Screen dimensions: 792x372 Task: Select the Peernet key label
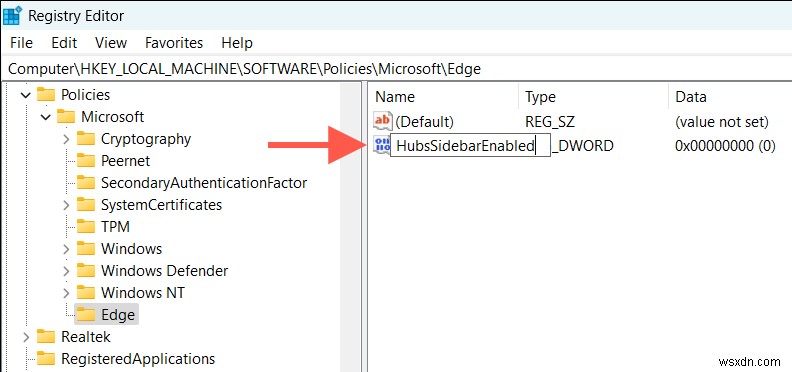pyautogui.click(x=125, y=161)
